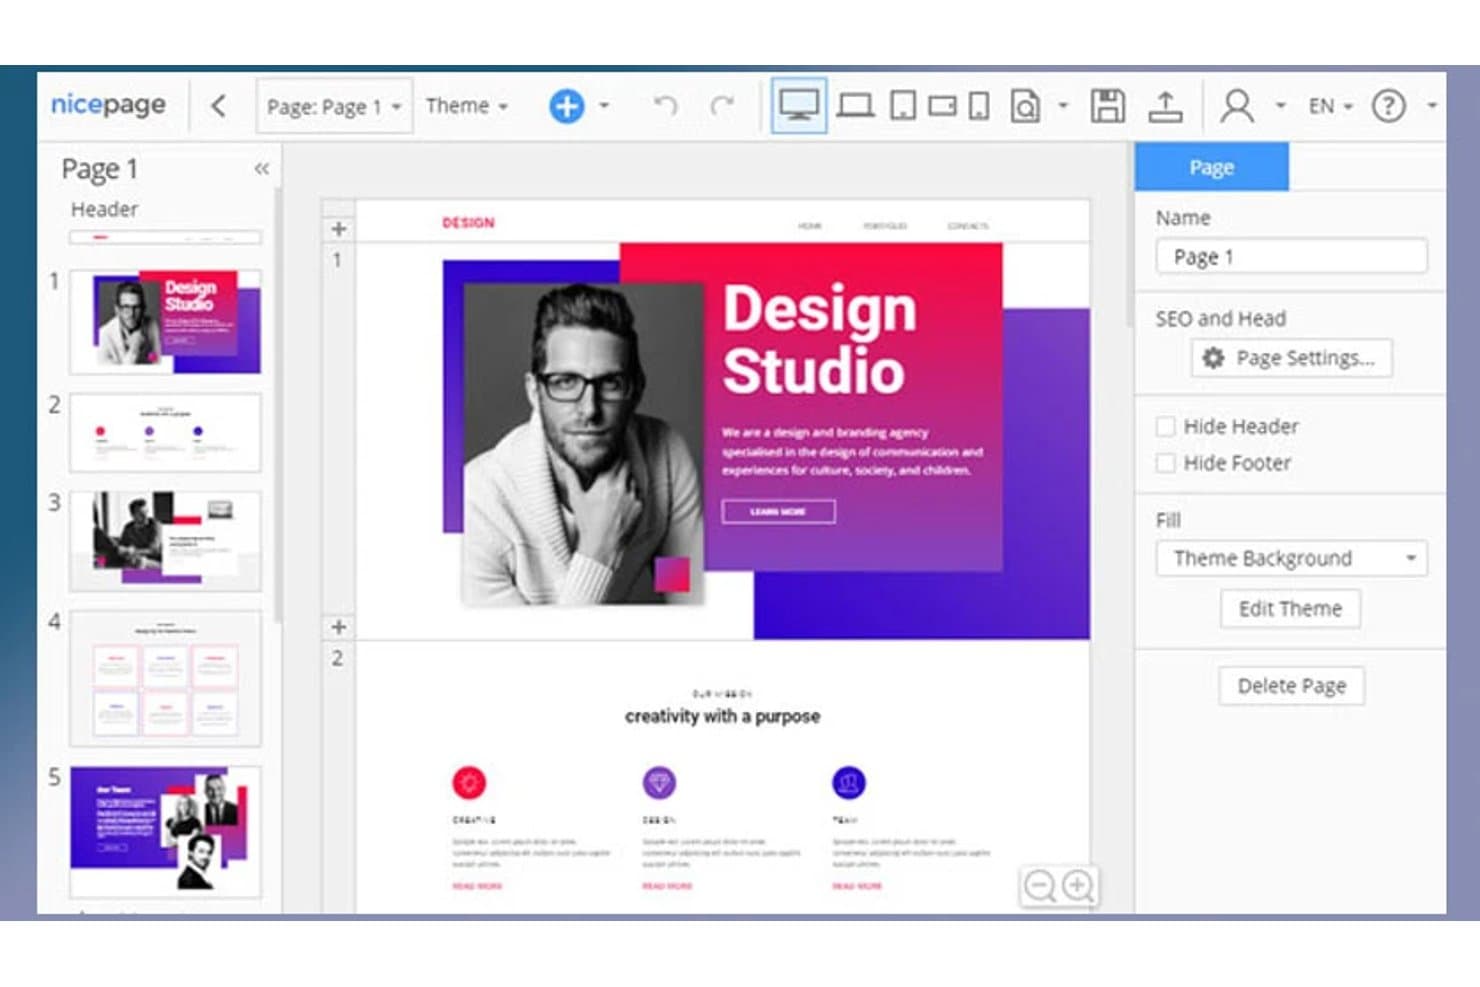Save the project with floppy icon
This screenshot has width=1480, height=987.
[1107, 105]
